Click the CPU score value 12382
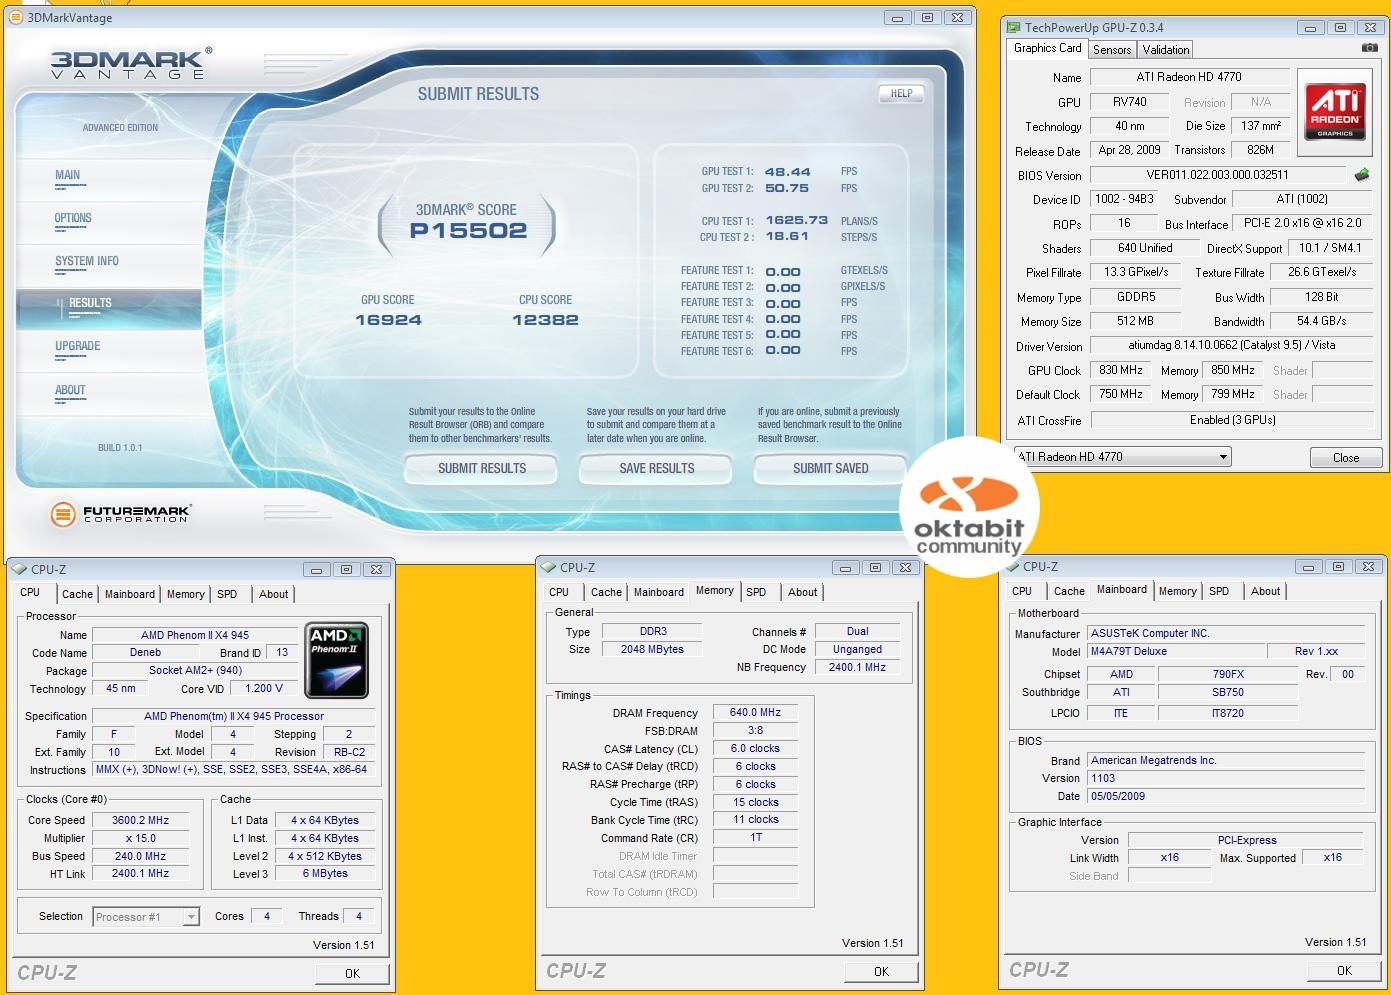This screenshot has height=995, width=1391. click(545, 320)
